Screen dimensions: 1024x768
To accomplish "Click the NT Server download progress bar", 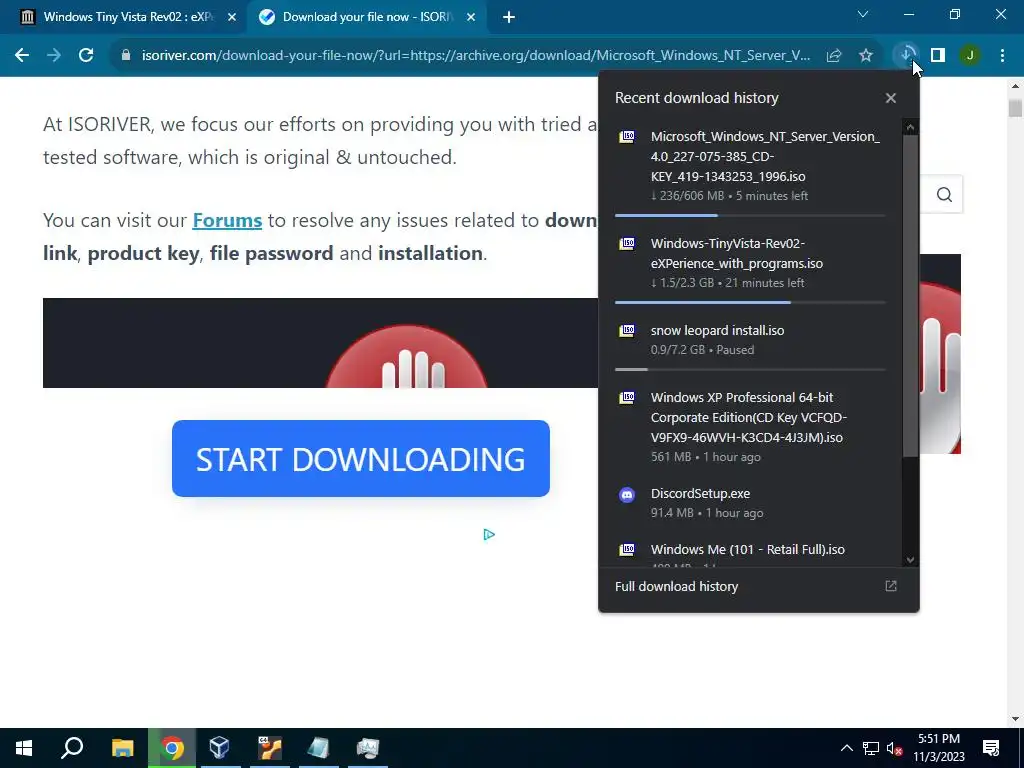I will click(750, 215).
